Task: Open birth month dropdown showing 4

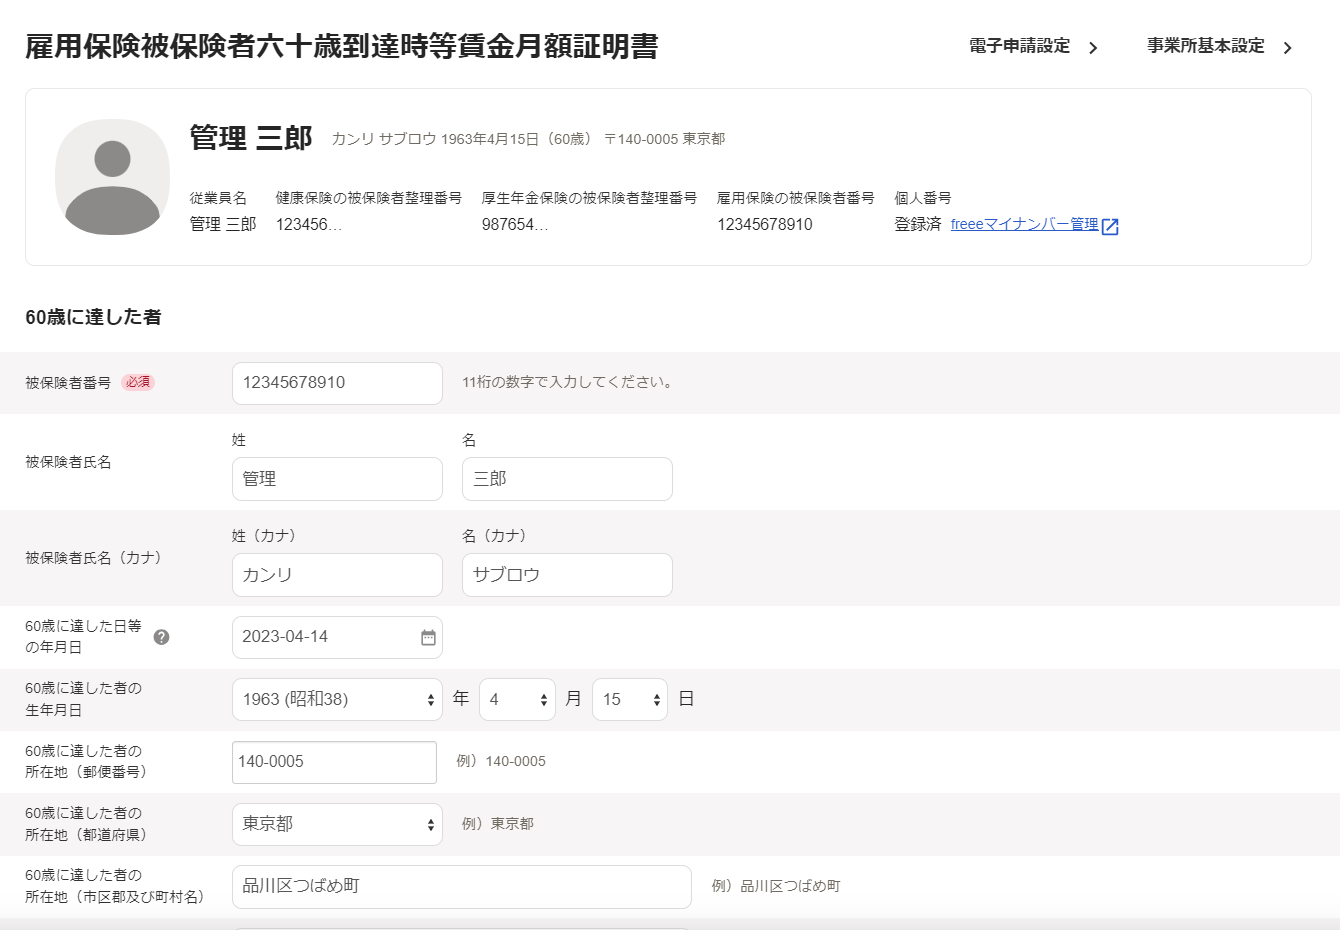Action: click(x=517, y=699)
